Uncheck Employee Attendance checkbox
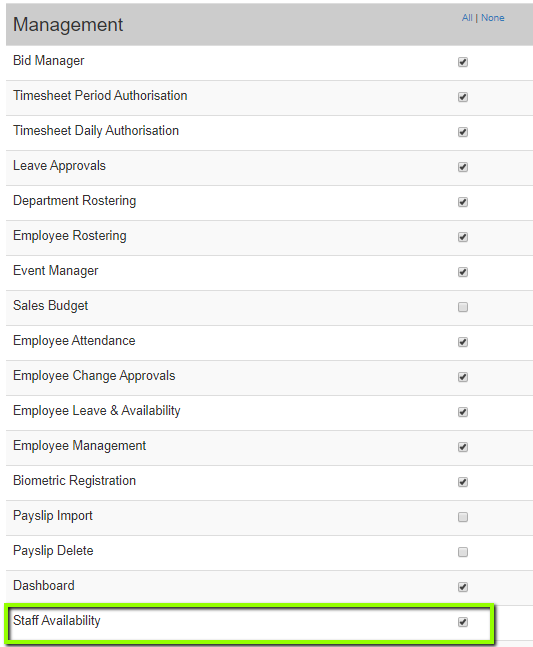Image resolution: width=533 pixels, height=647 pixels. pyautogui.click(x=462, y=342)
